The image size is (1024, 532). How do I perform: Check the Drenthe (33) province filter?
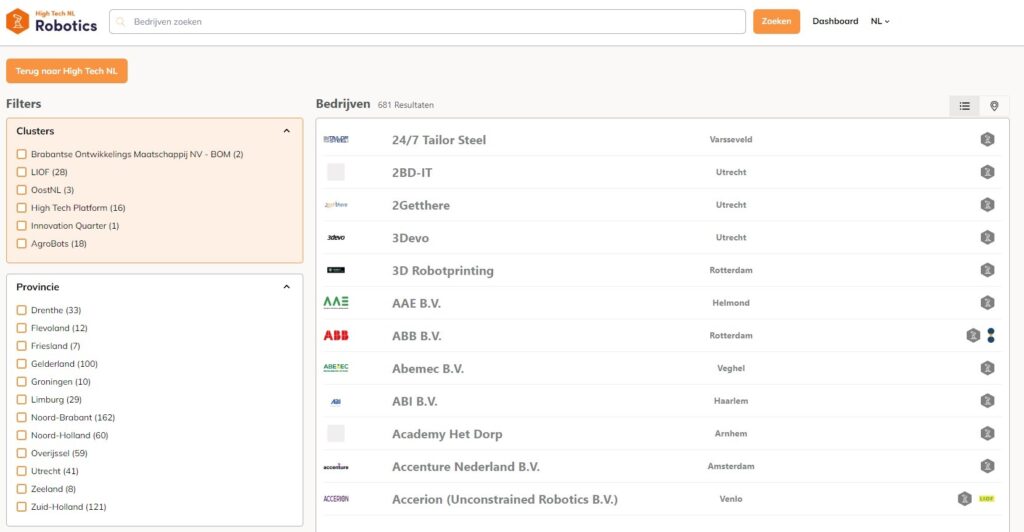coord(22,310)
